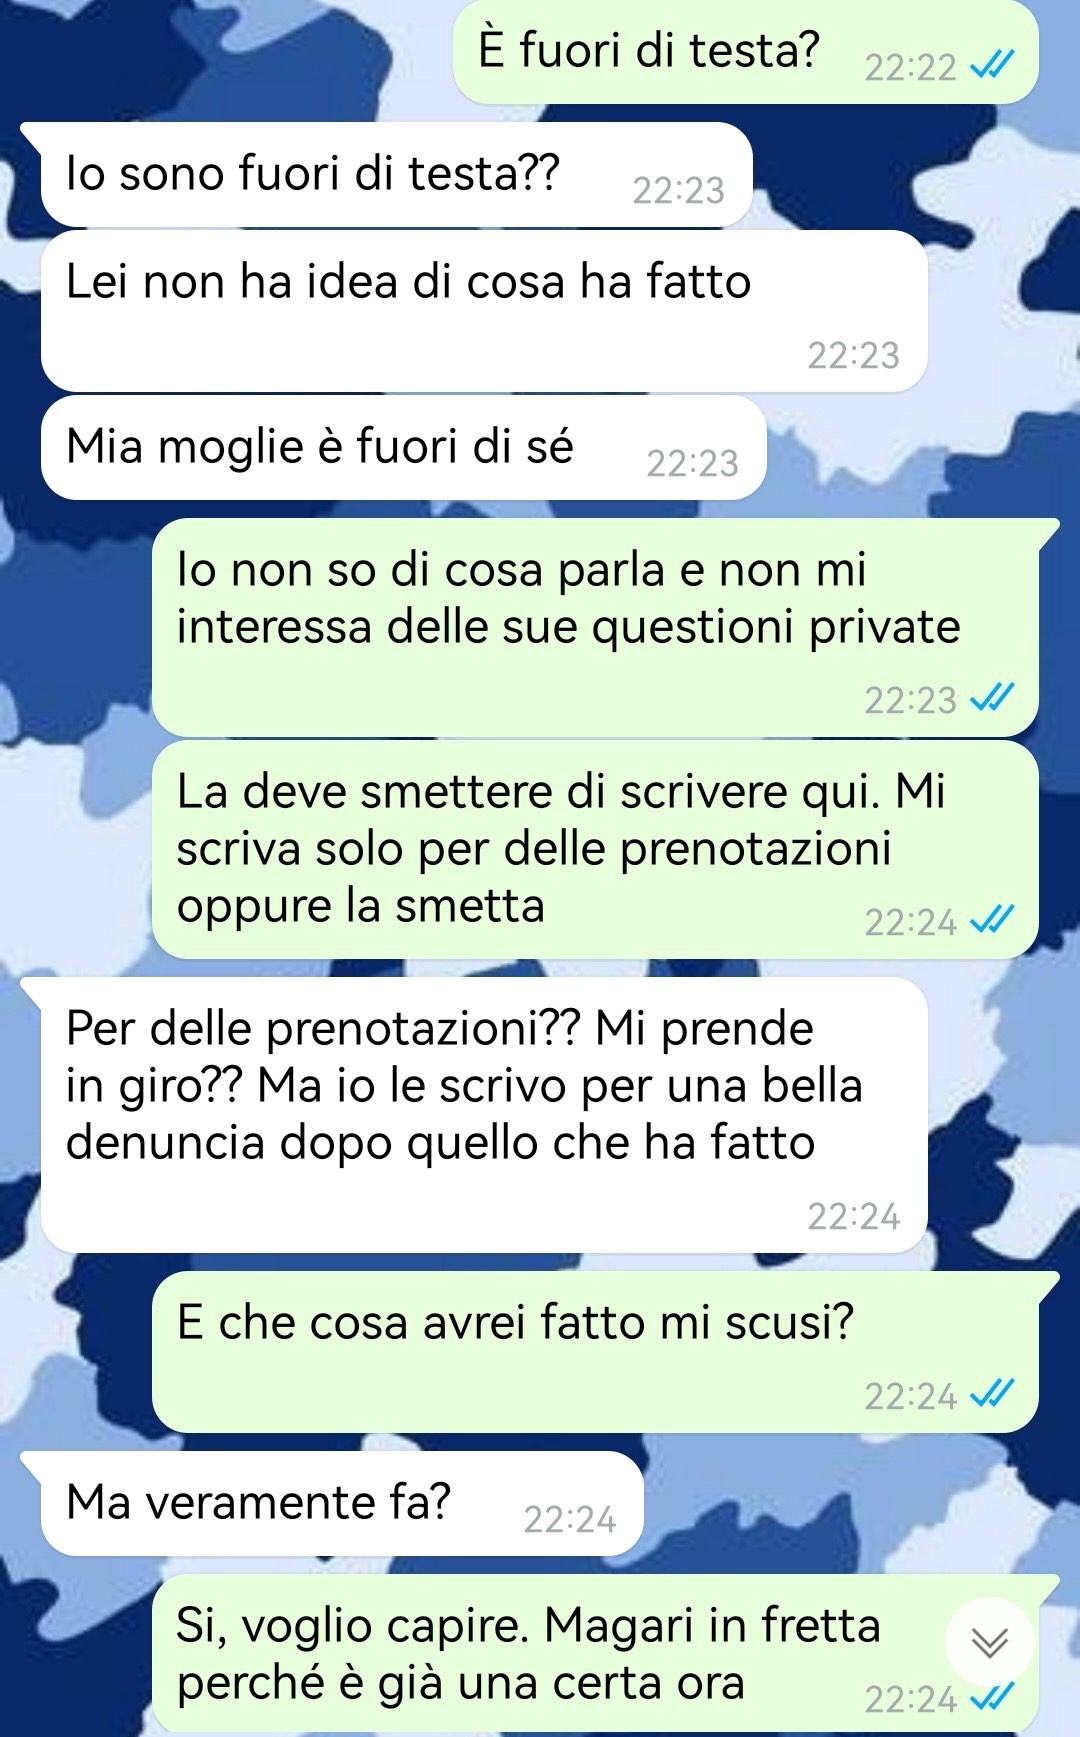Tap read-receipt checkmarks on 'È fuori di testa?'
Viewport: 1080px width, 1737px height.
click(x=993, y=67)
